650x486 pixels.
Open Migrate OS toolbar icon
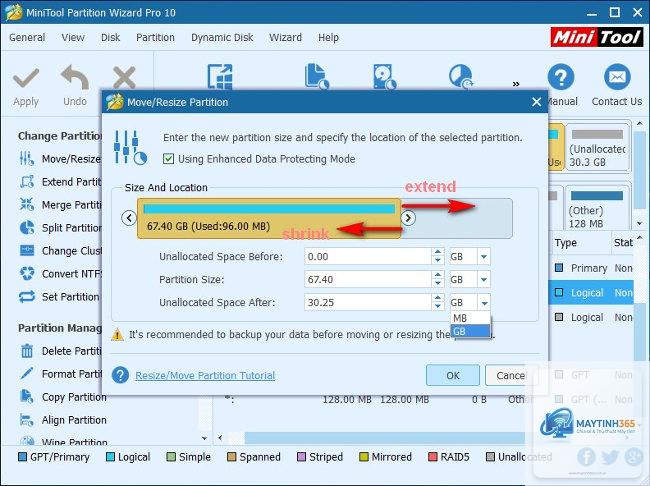tap(220, 76)
